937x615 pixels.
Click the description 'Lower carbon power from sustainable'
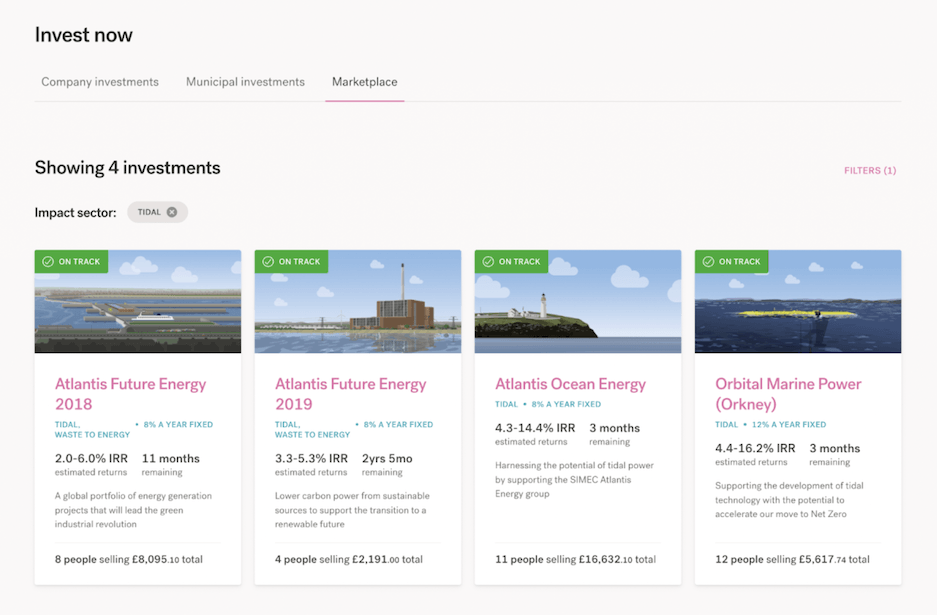coord(352,510)
